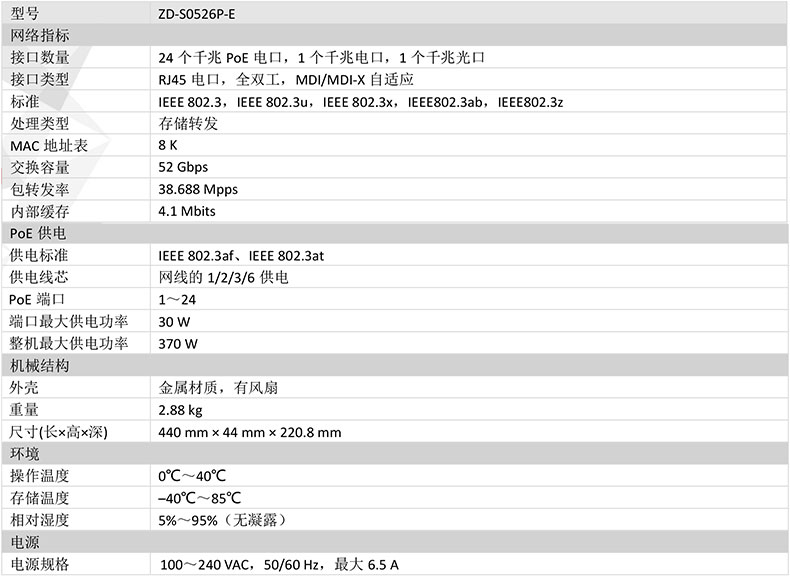The height and width of the screenshot is (577, 790).
Task: Click the 370 W total power value
Action: pos(178,344)
